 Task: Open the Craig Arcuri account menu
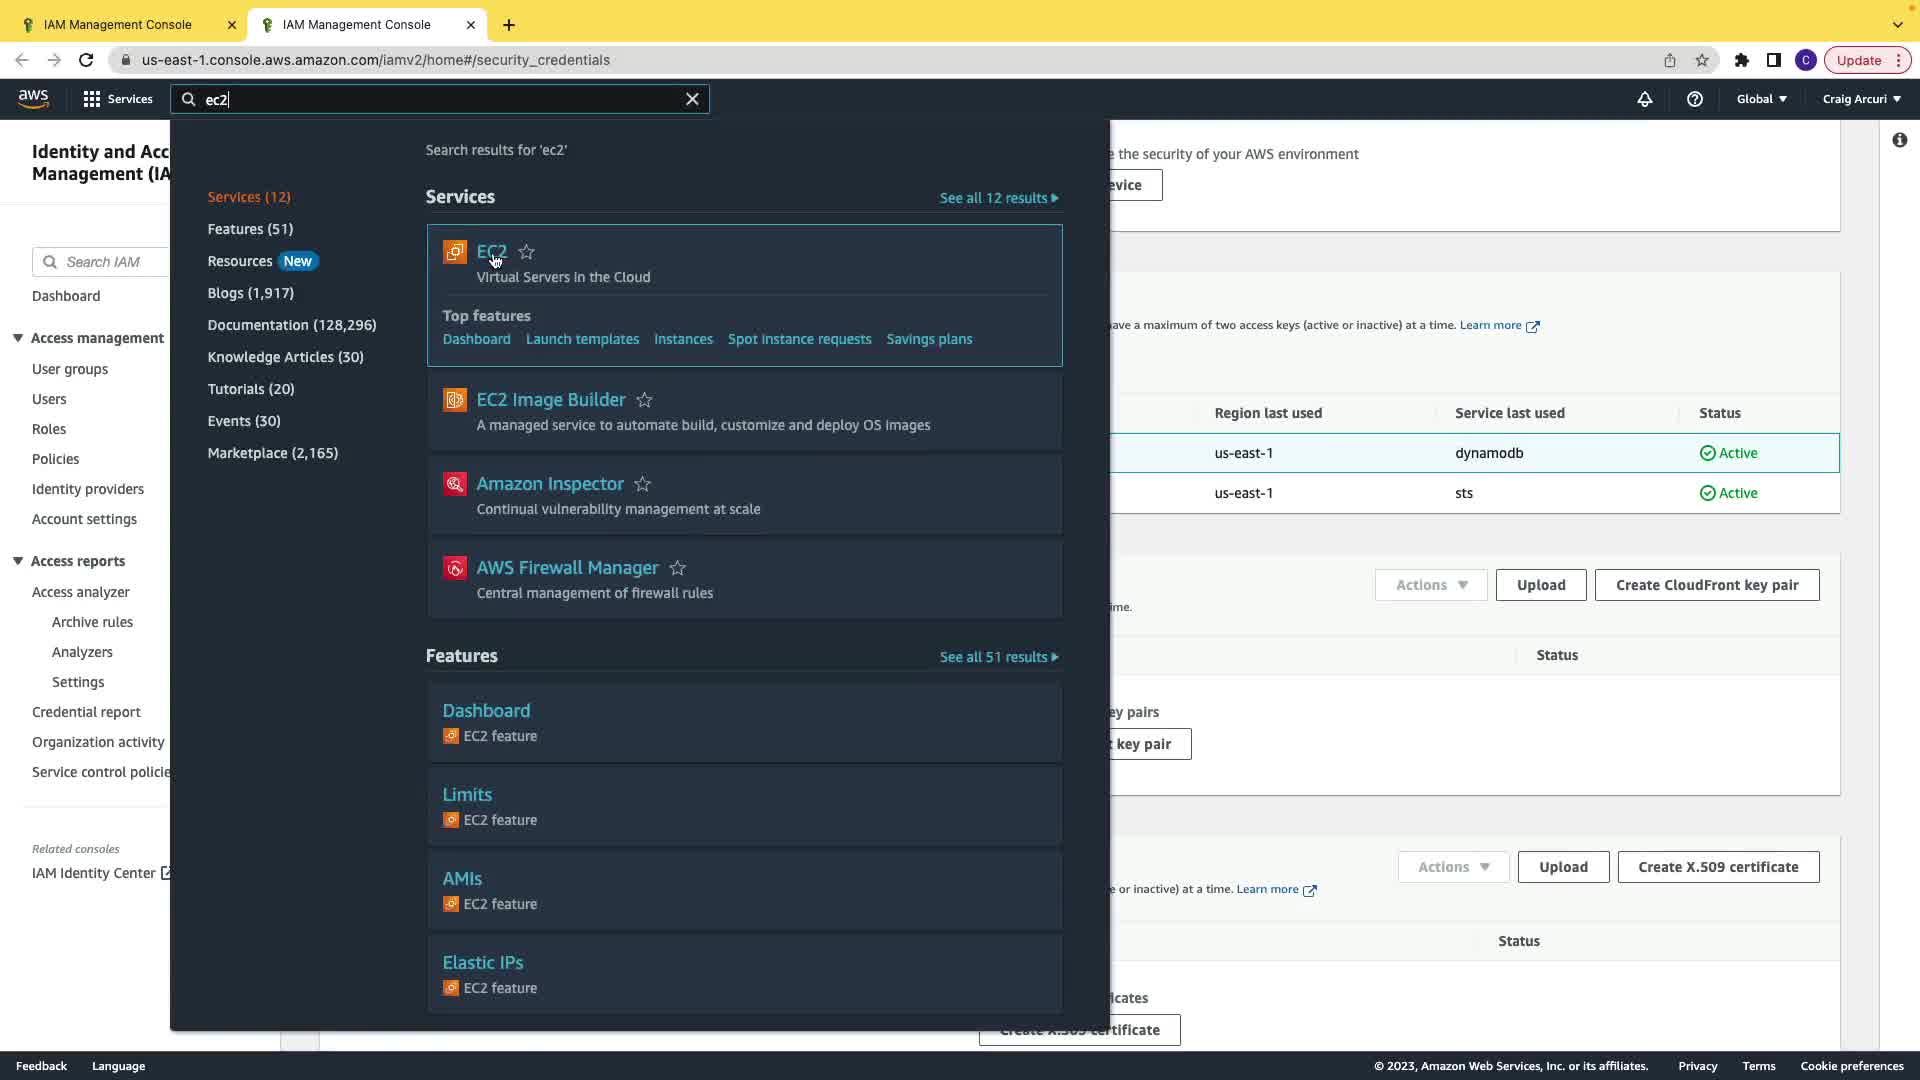tap(1861, 99)
